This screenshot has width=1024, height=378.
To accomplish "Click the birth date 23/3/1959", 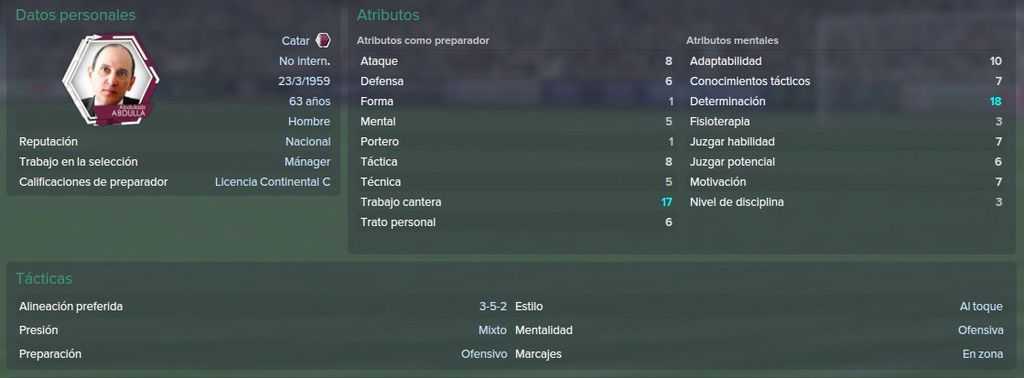I will (x=304, y=82).
